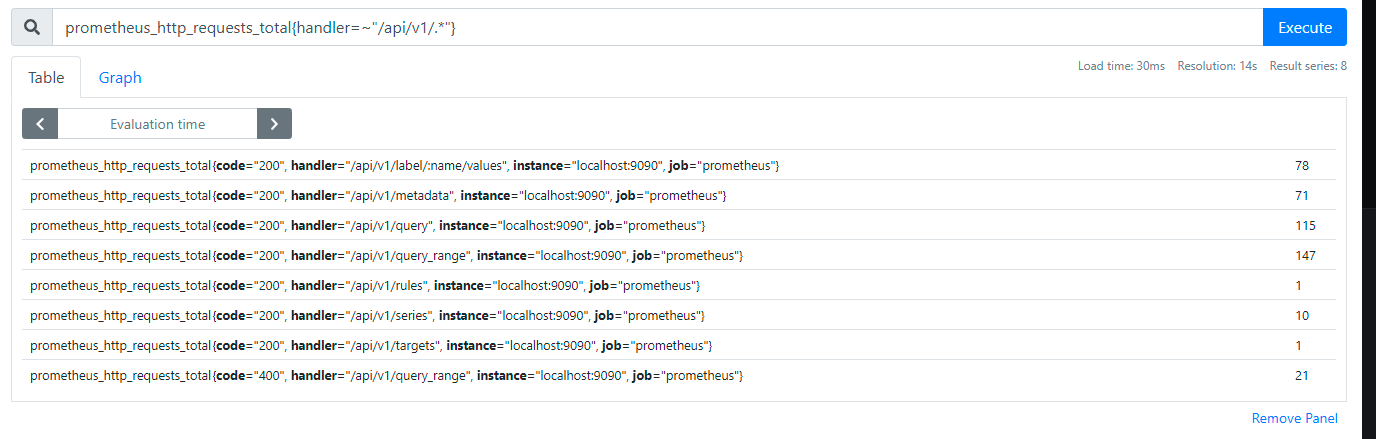The height and width of the screenshot is (439, 1376).
Task: Click the Result series: 8 stat text
Action: pos(1308,66)
